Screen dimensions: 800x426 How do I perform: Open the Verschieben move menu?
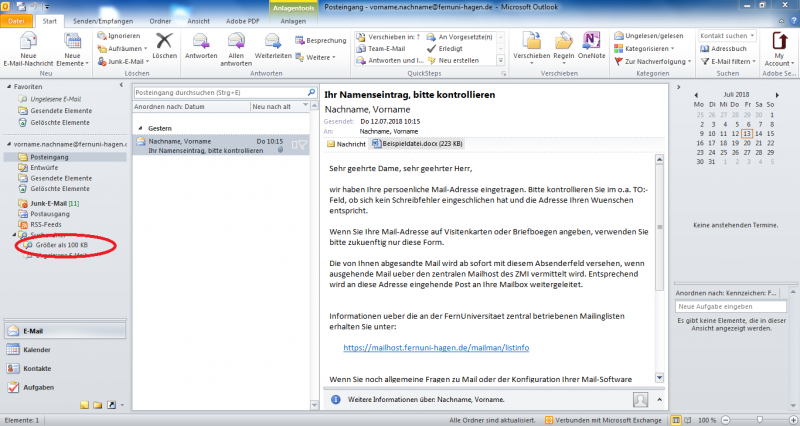[x=532, y=47]
